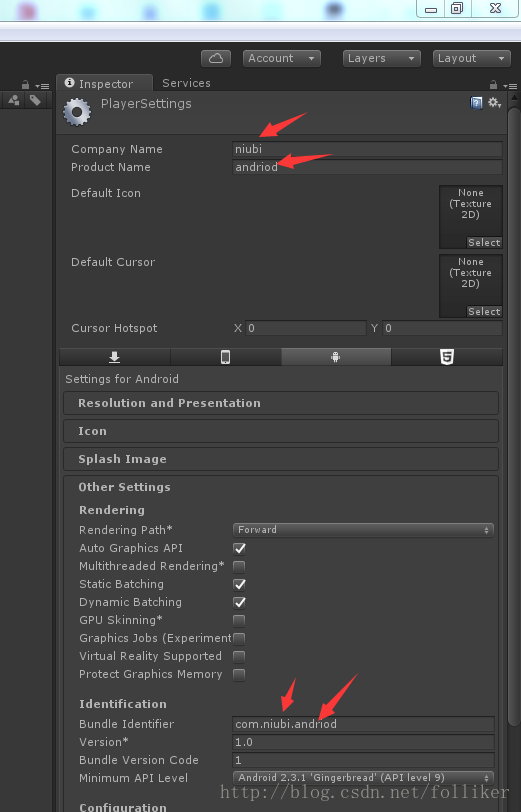Open the Layout dropdown
Screen dimensions: 521x812
471,59
